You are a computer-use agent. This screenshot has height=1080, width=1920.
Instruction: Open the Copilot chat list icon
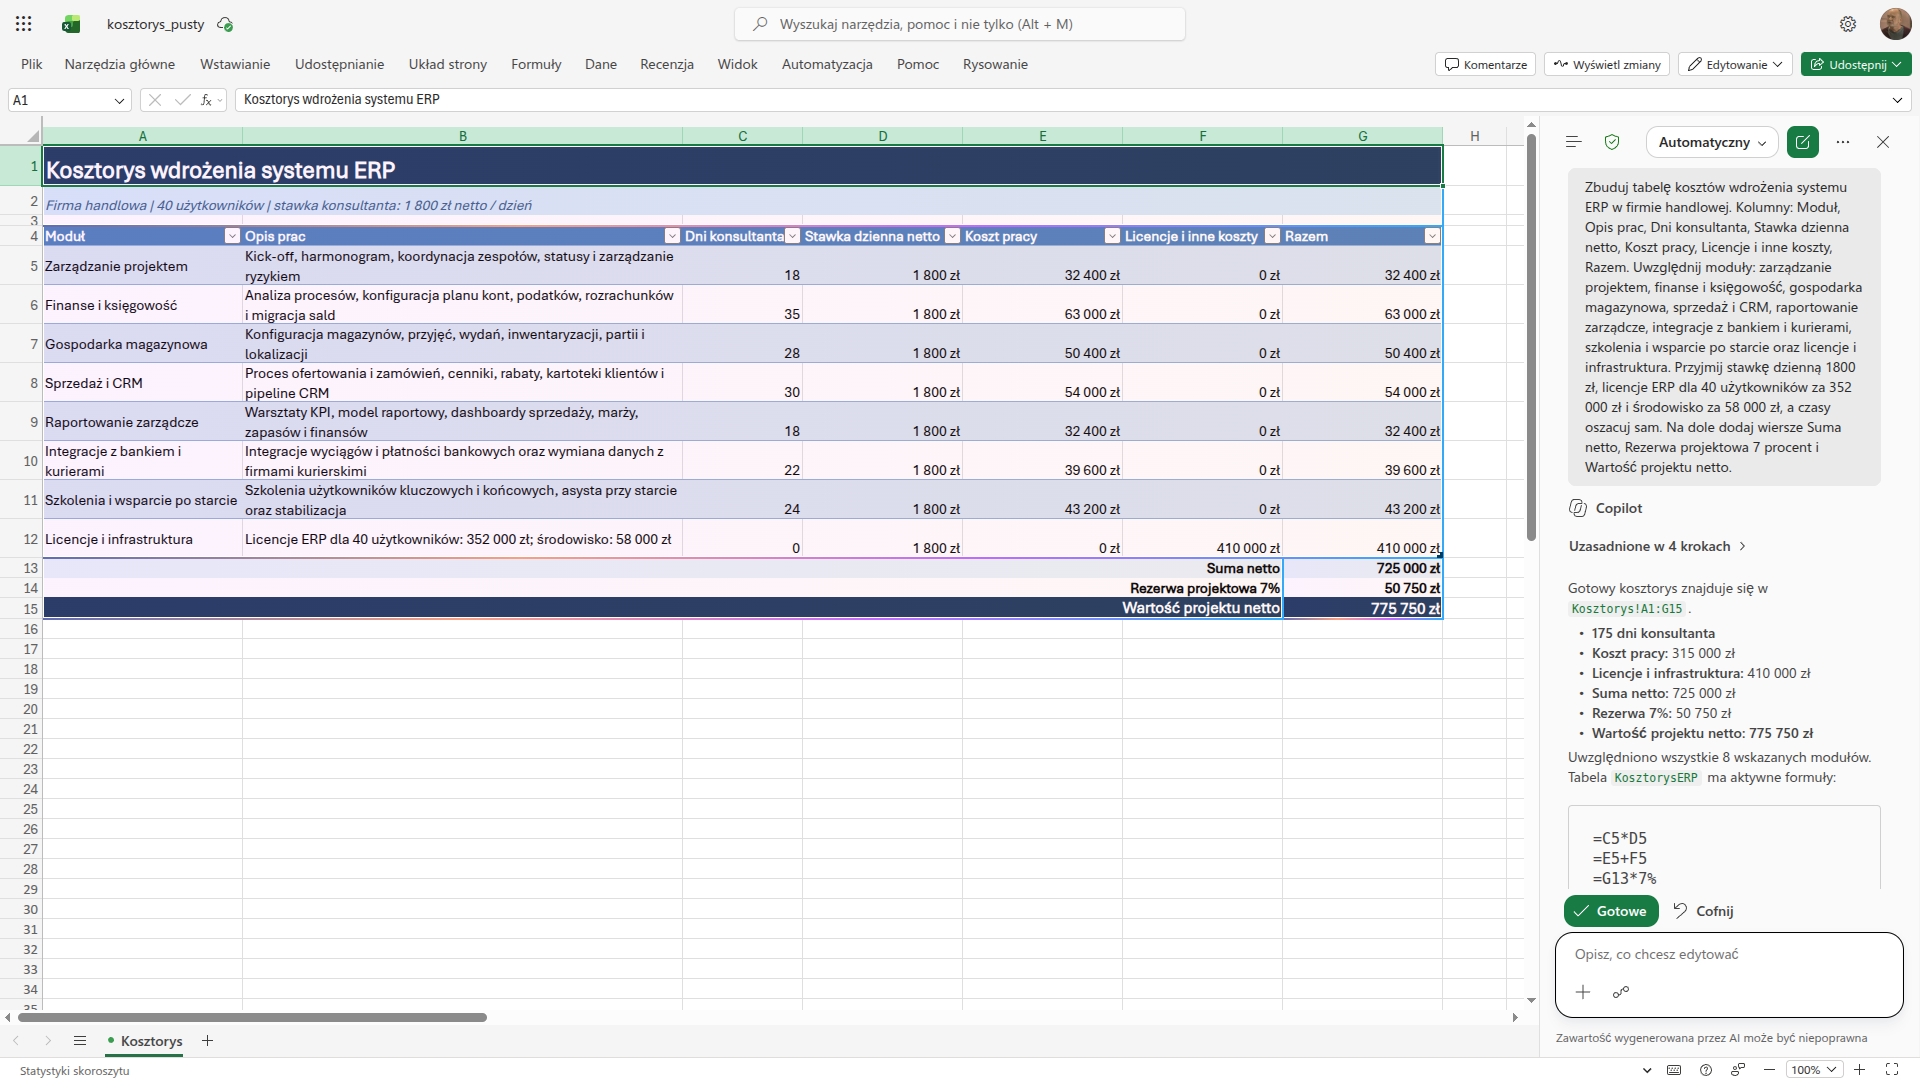(1573, 142)
